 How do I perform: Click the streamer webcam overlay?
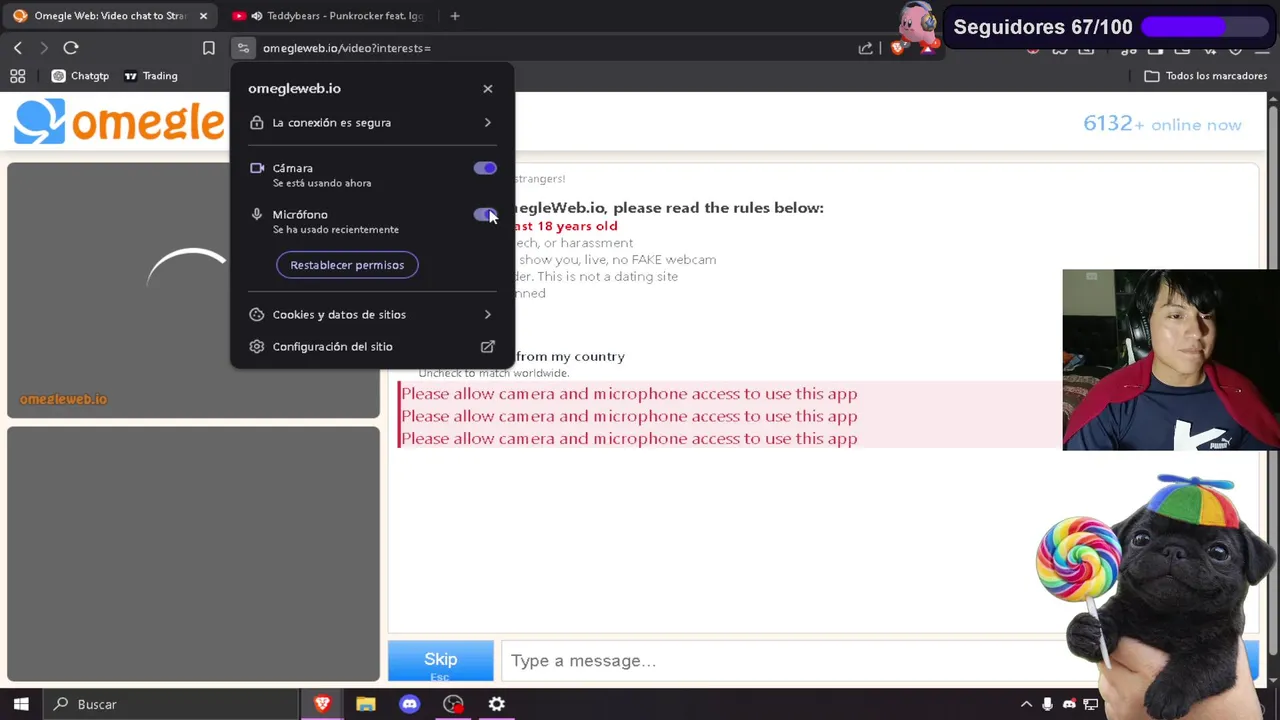tap(1171, 360)
